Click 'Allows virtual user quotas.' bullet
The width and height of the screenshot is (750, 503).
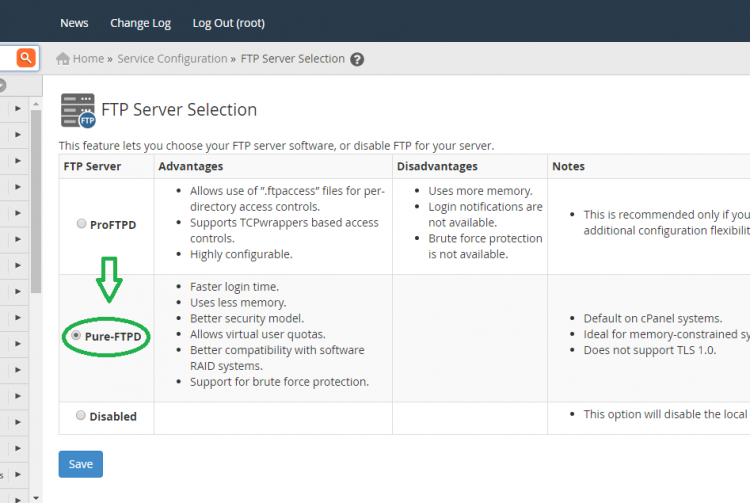click(257, 334)
